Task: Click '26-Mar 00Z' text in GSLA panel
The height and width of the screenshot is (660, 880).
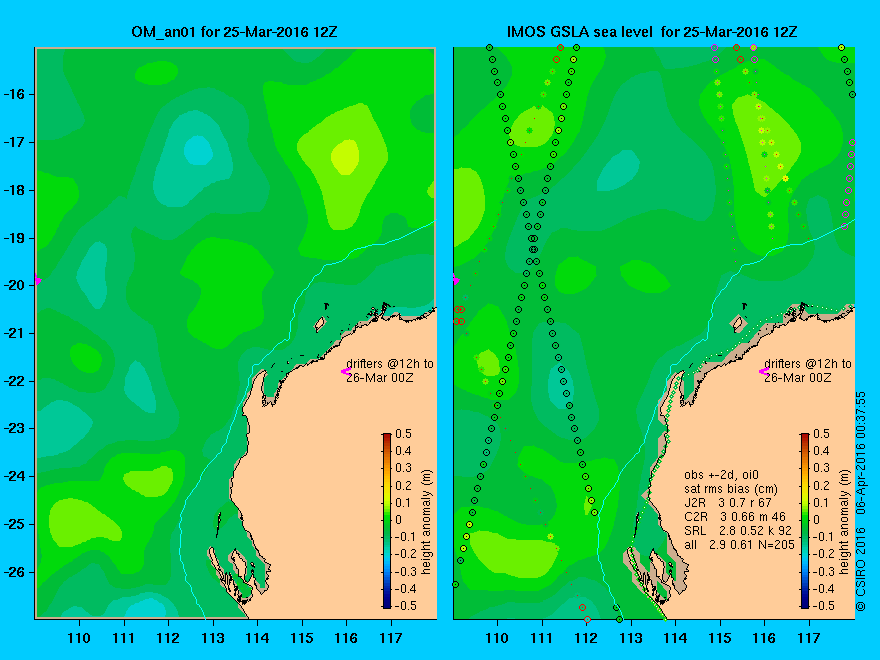Action: (798, 378)
